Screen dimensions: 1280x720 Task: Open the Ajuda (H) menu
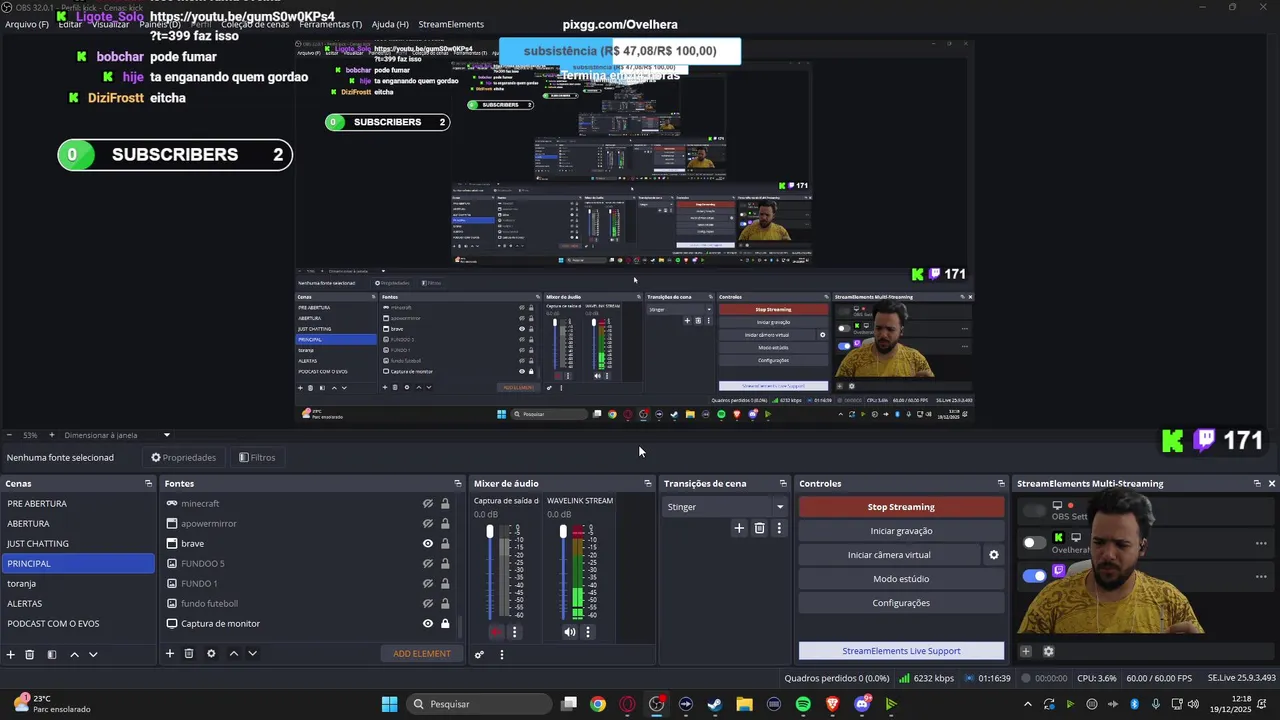(x=390, y=24)
